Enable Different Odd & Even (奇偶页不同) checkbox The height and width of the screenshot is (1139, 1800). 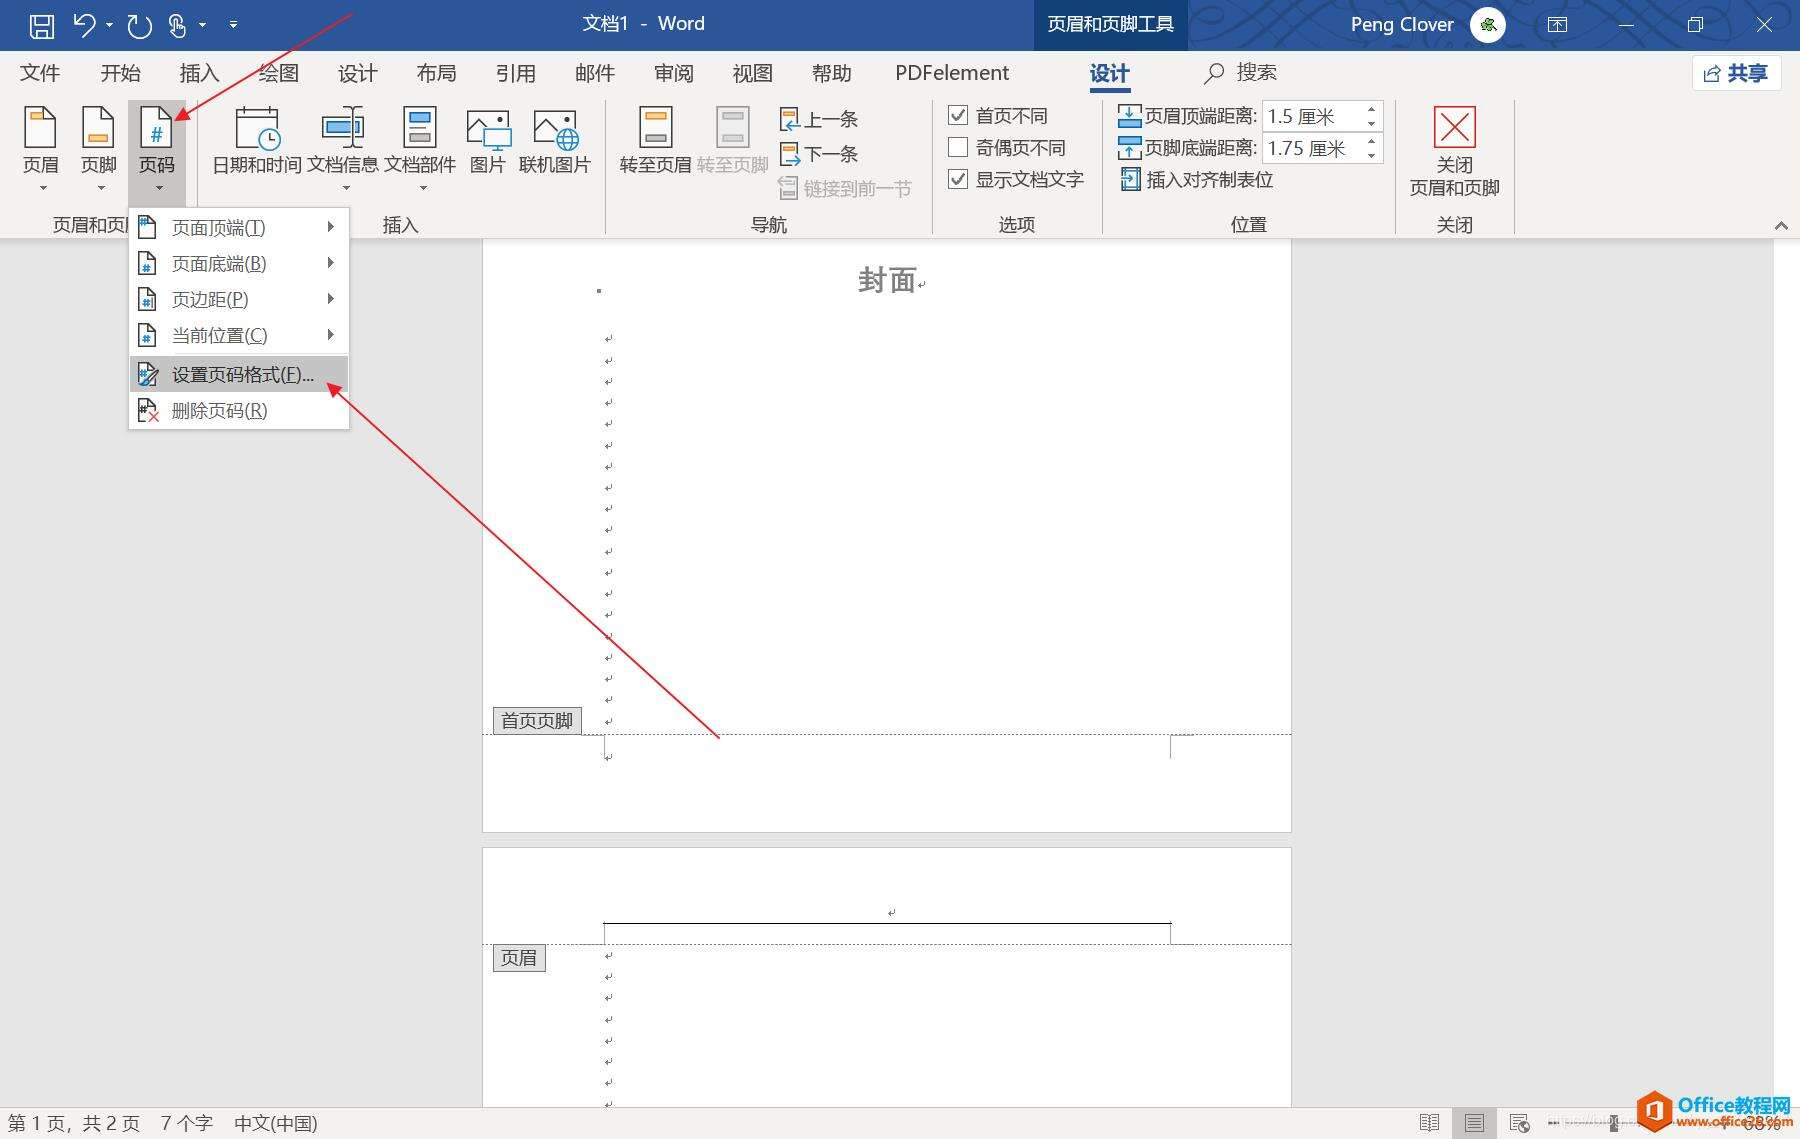(x=958, y=148)
